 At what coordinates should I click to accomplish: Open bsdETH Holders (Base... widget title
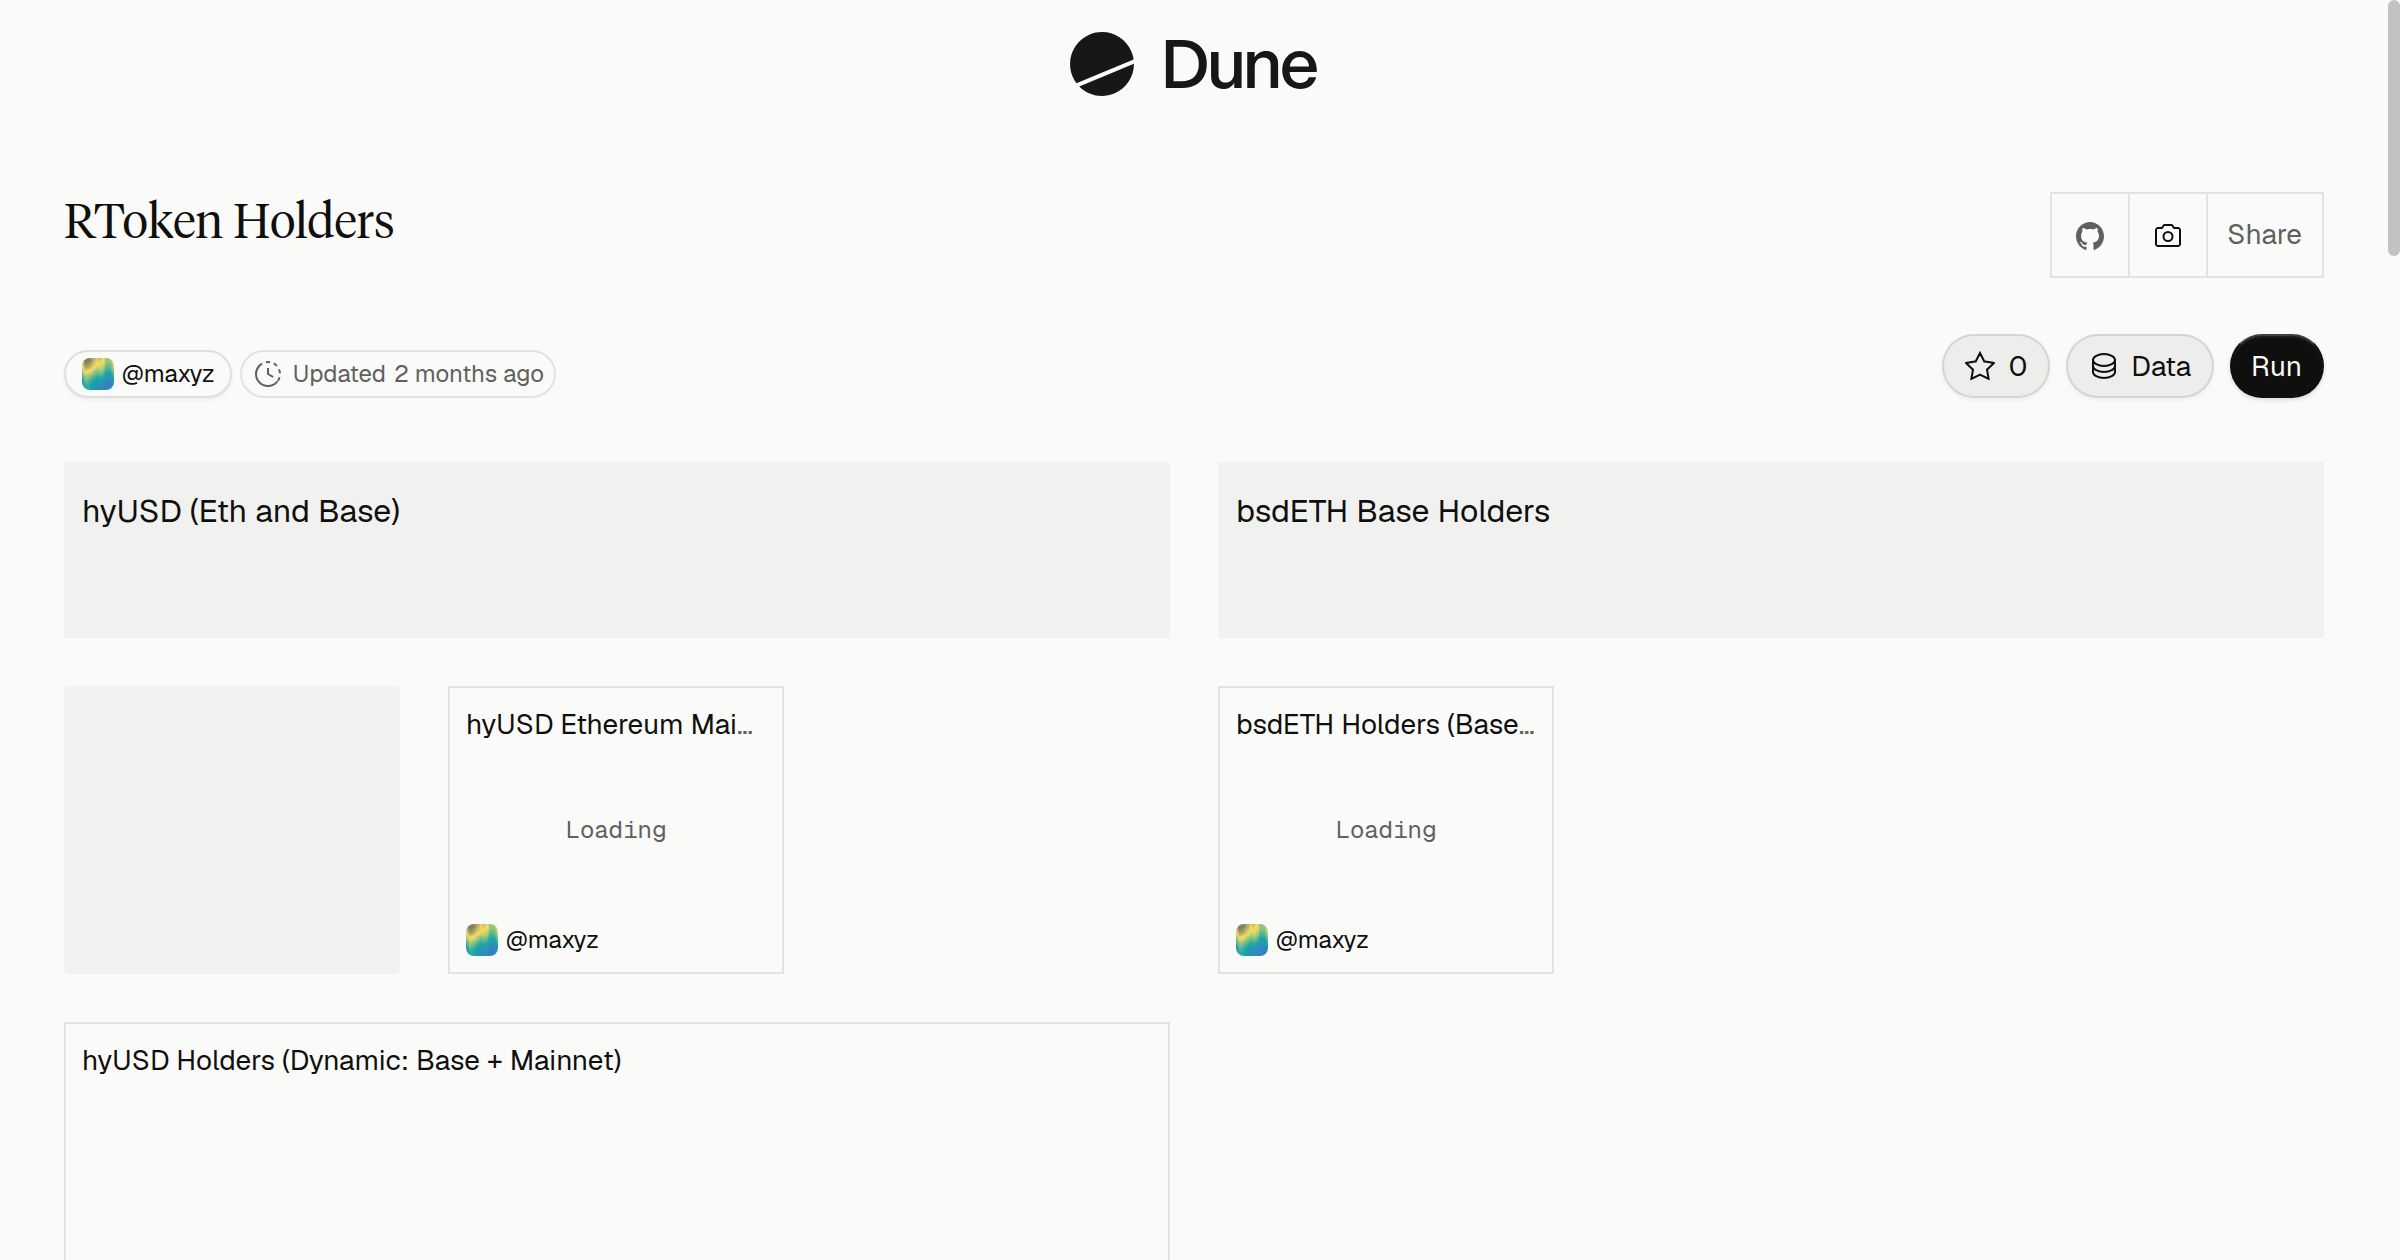pyautogui.click(x=1385, y=725)
